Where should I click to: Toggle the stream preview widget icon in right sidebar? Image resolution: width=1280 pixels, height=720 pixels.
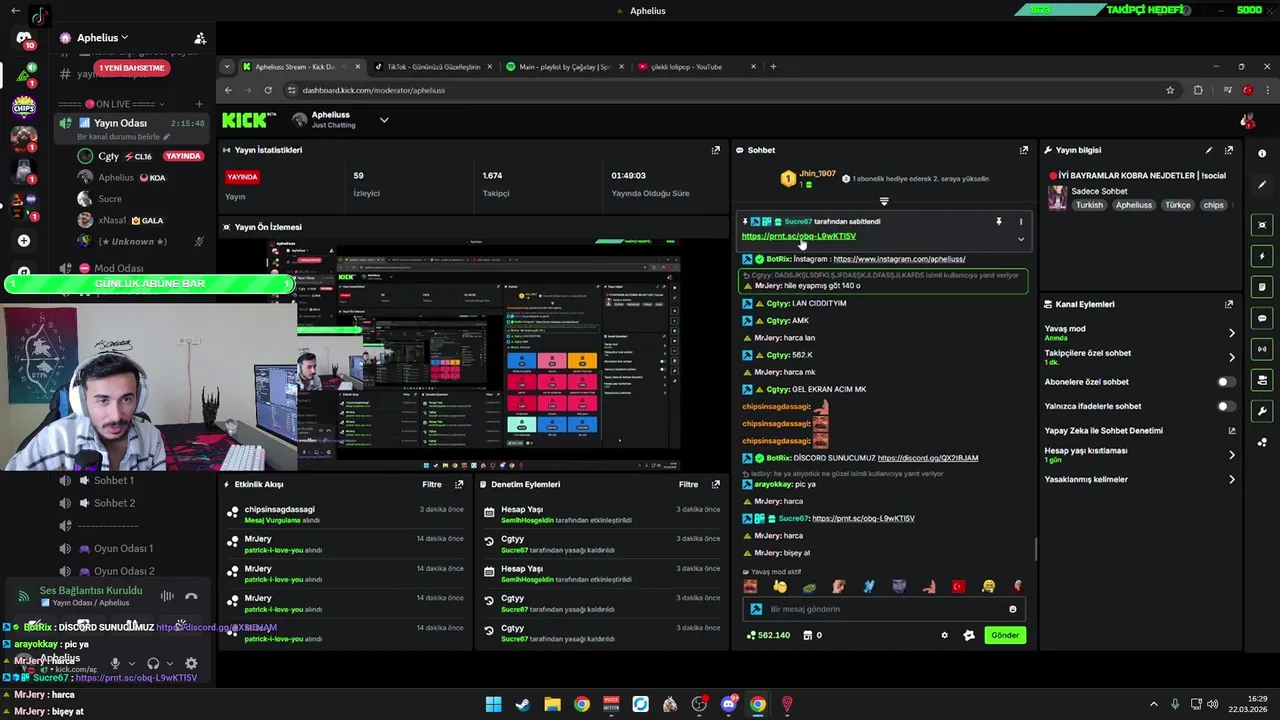click(1262, 225)
